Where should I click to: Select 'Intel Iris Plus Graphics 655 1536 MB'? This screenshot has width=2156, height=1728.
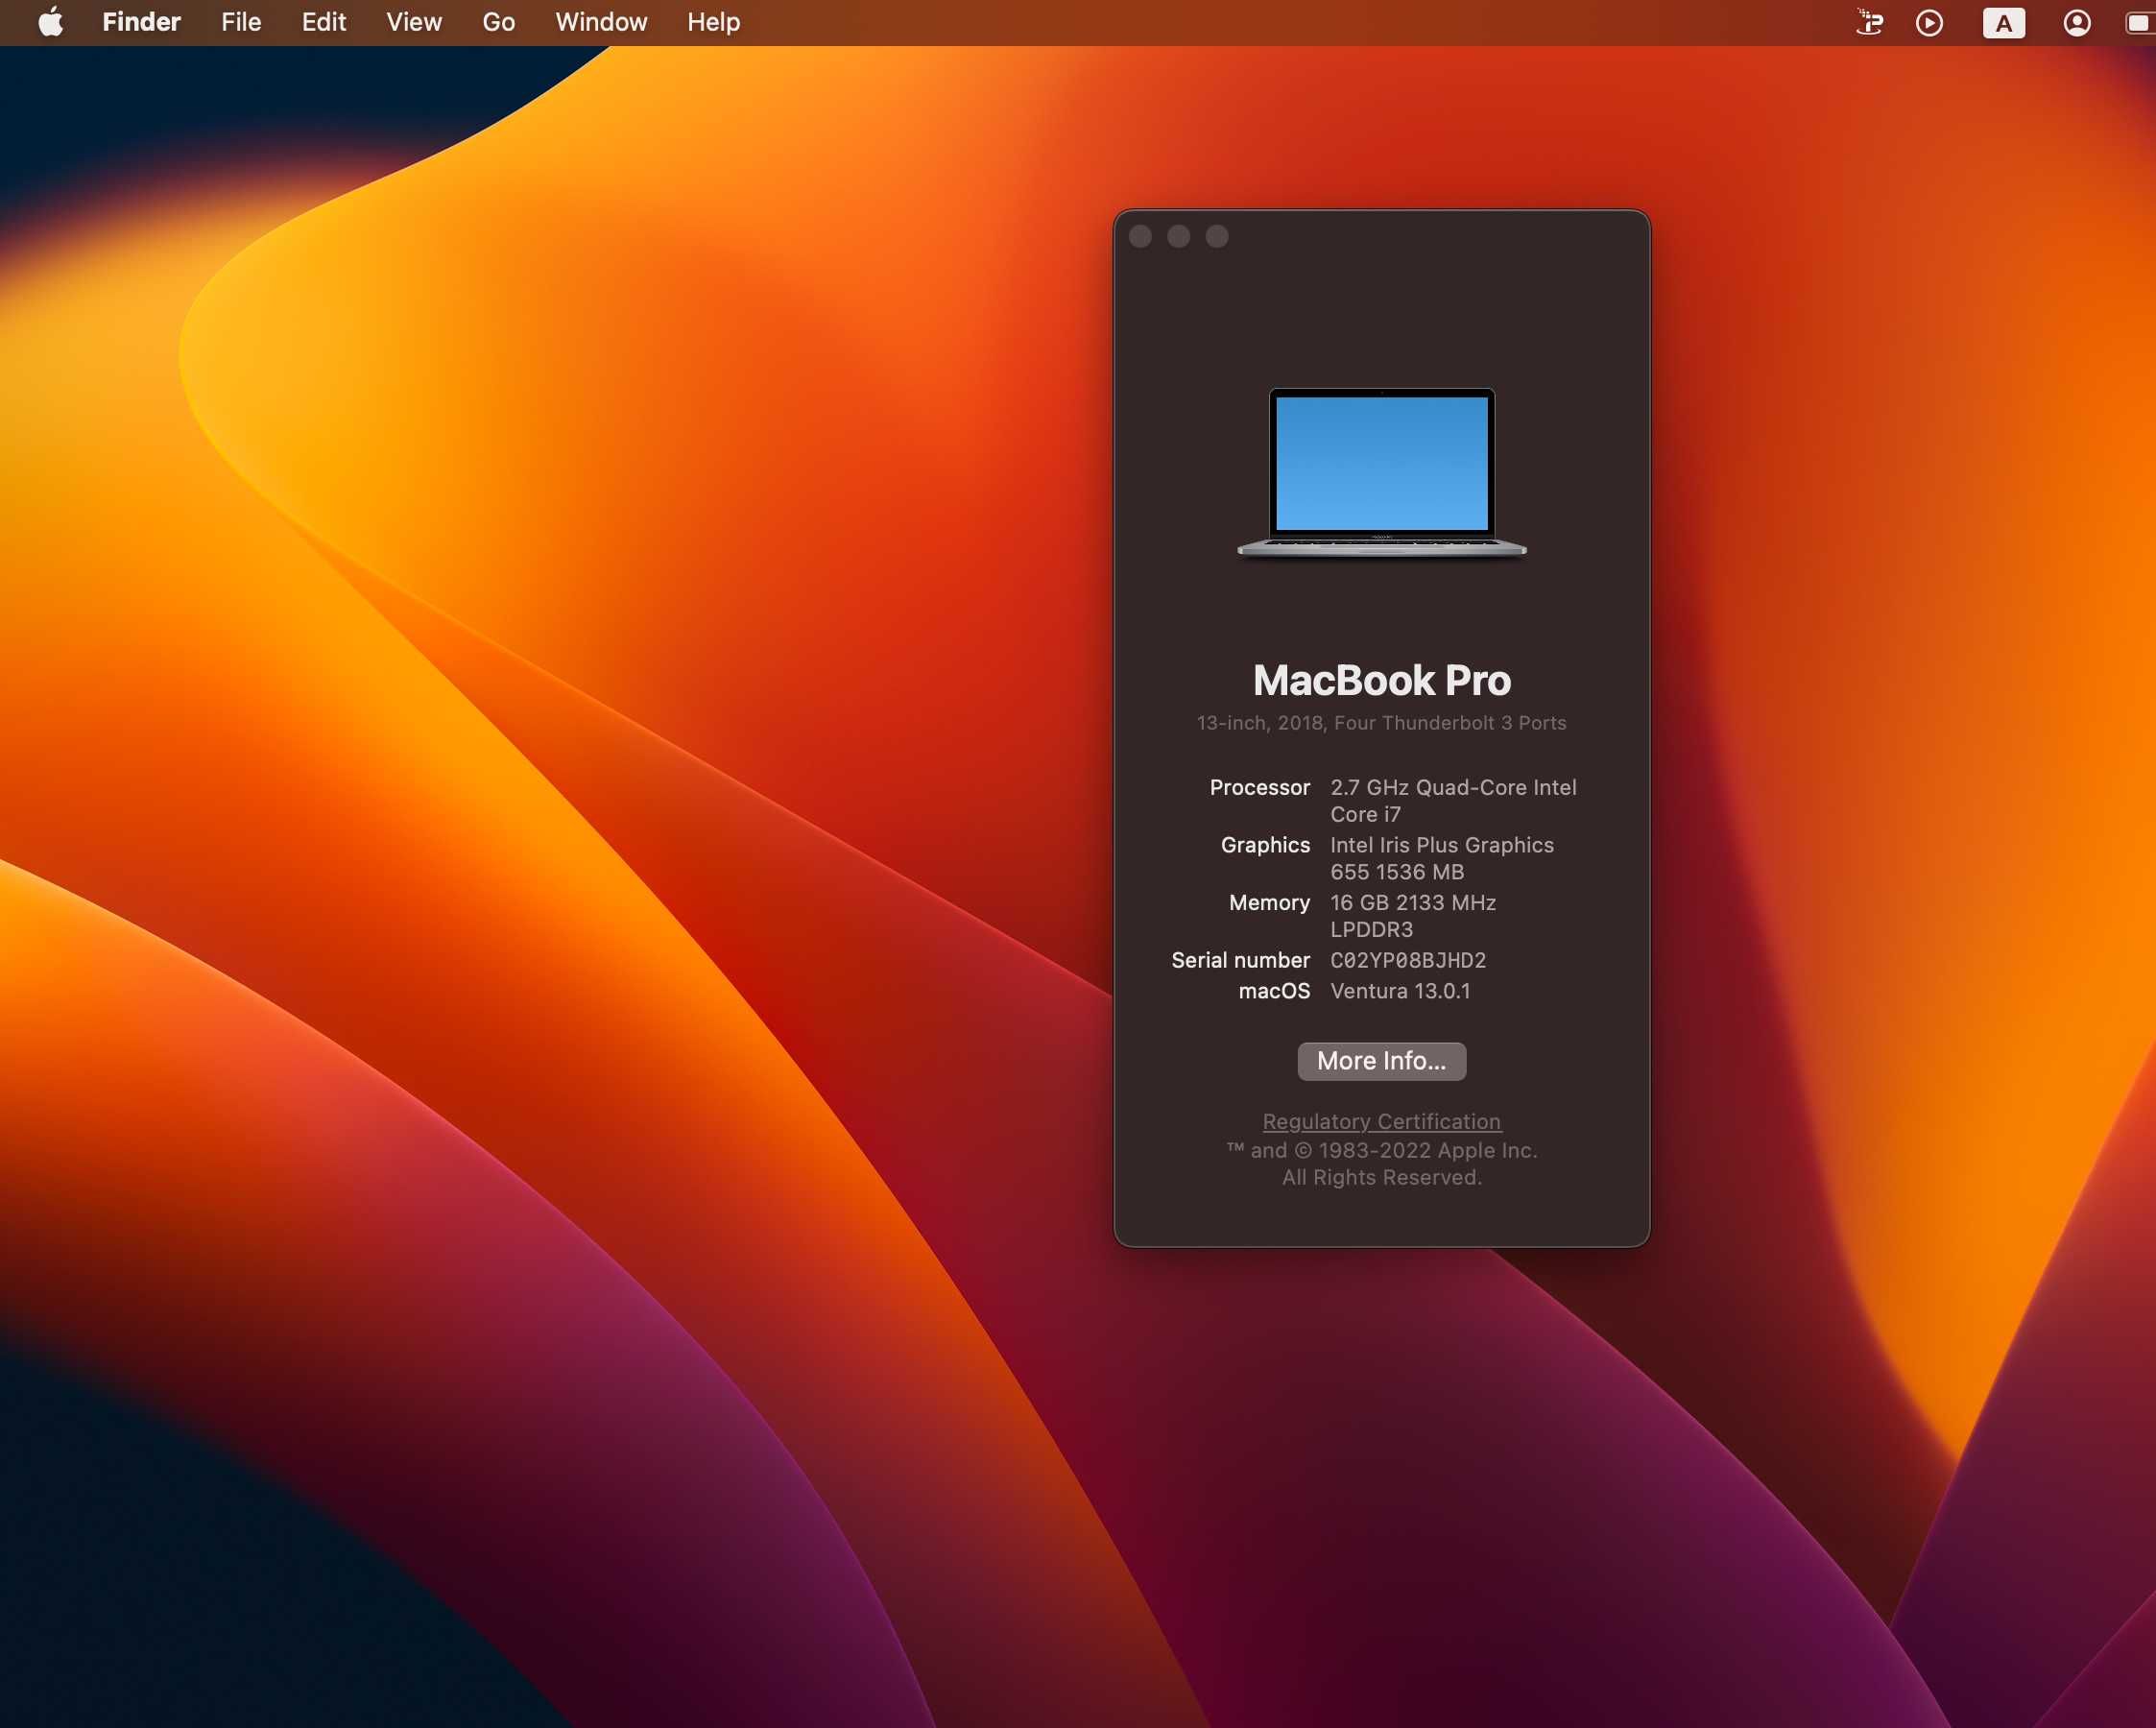point(1442,859)
